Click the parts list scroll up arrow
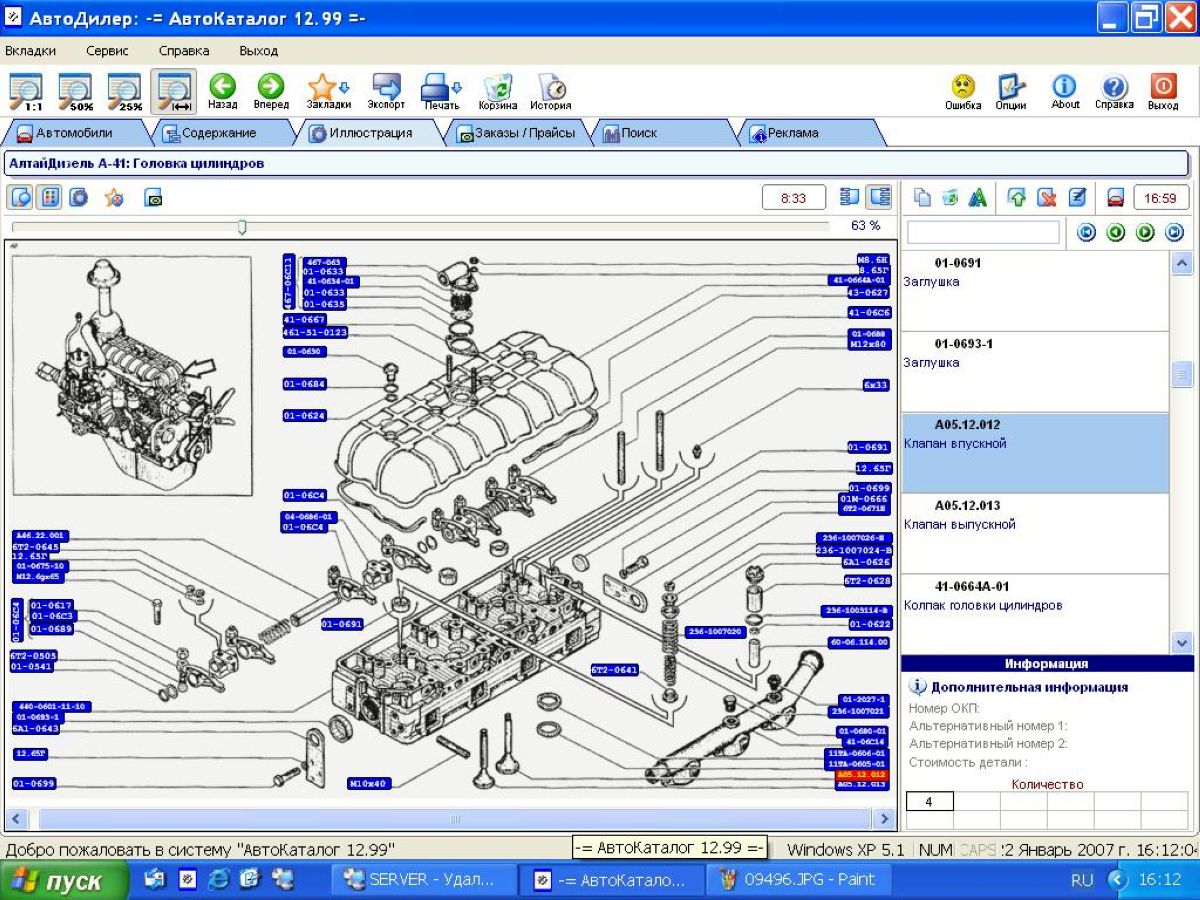This screenshot has width=1200, height=900. click(1181, 262)
